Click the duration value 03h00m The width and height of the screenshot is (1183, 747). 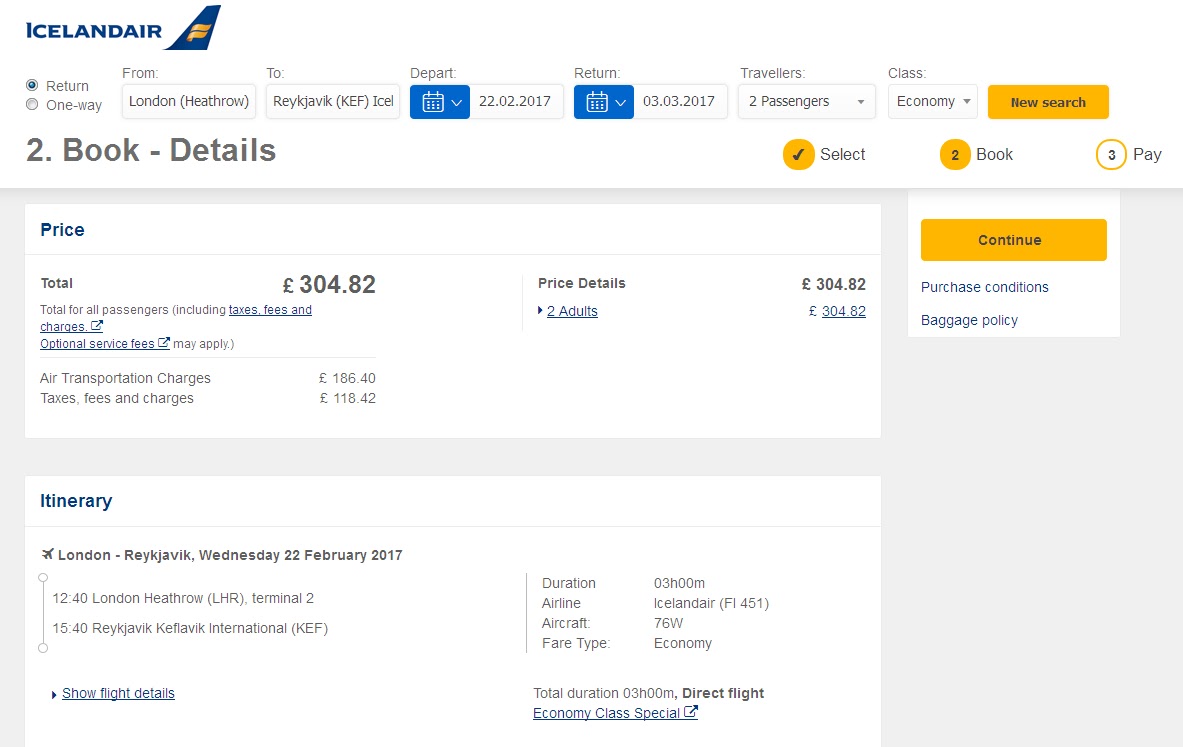point(679,583)
